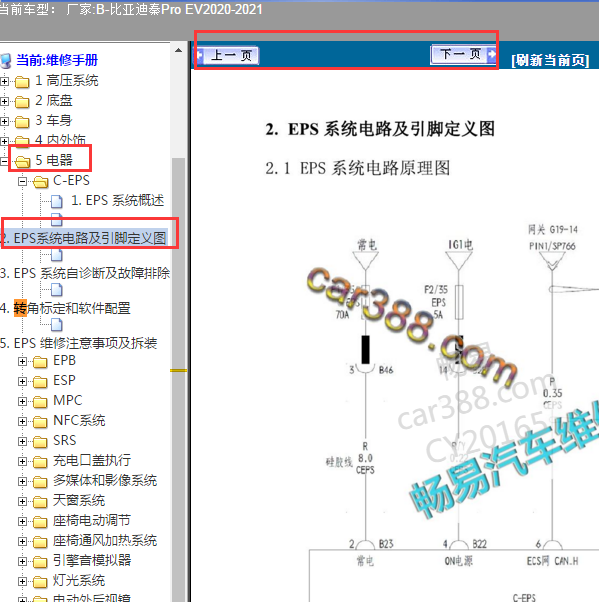Expand the 座椅电动调节 folder
This screenshot has height=602, width=599.
22,521
